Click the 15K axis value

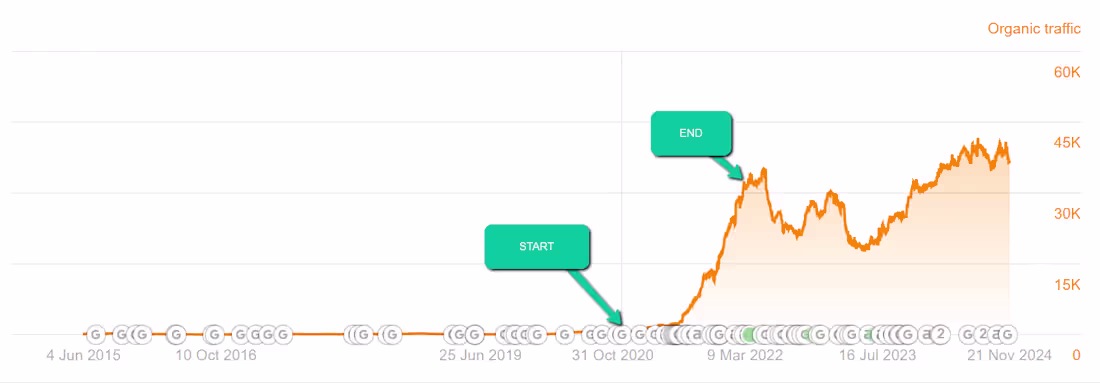tap(1067, 285)
